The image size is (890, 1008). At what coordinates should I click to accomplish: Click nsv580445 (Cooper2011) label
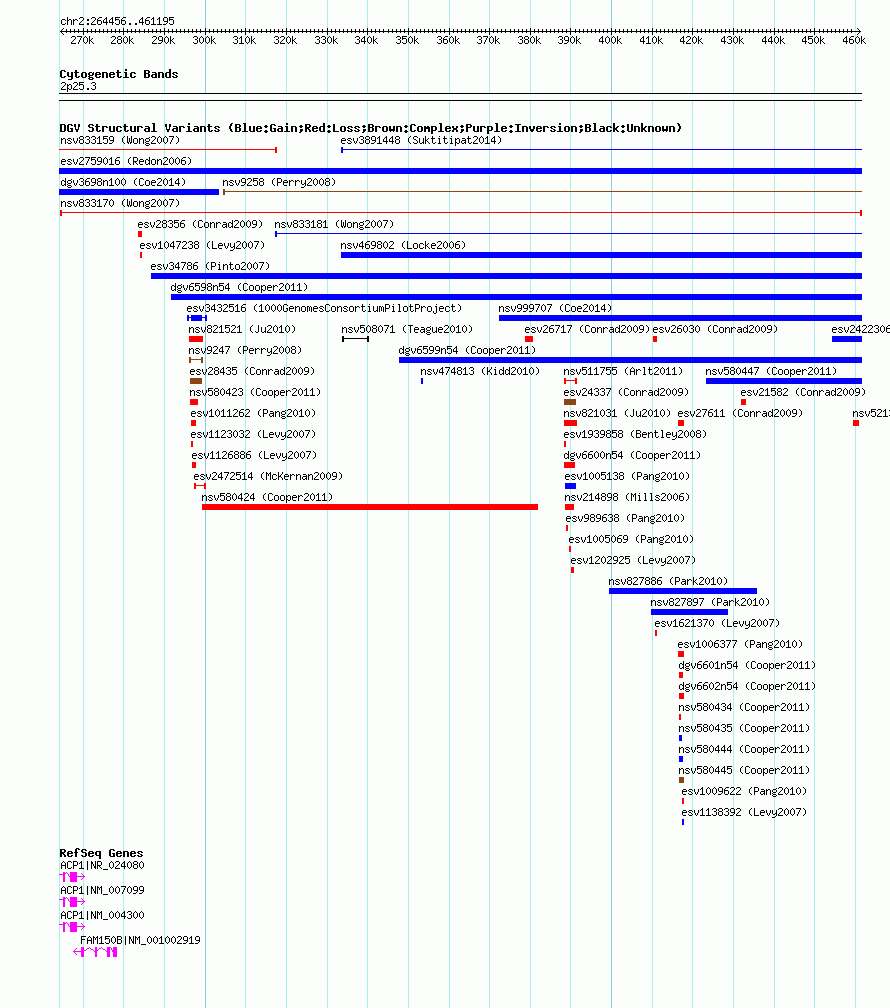[x=744, y=770]
